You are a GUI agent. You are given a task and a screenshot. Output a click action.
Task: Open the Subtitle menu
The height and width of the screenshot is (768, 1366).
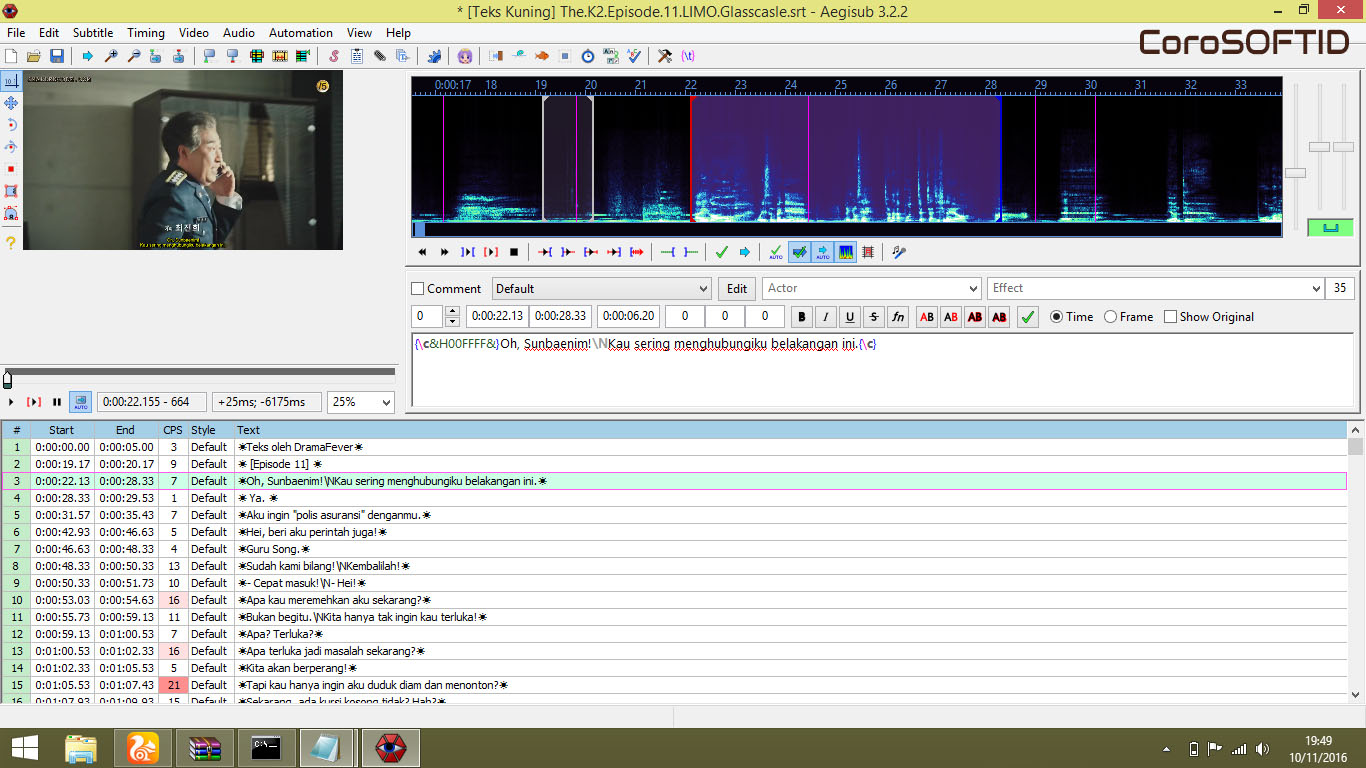[93, 33]
